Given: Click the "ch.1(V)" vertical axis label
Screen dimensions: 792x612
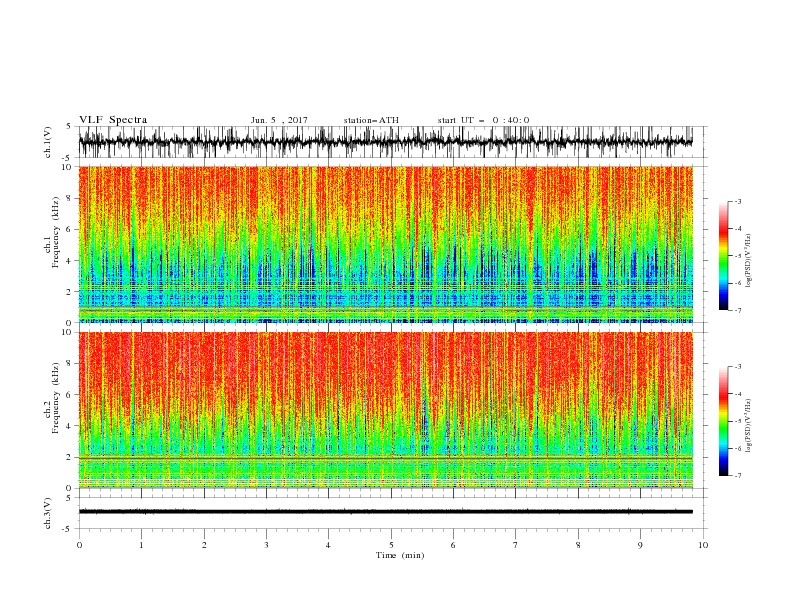Looking at the screenshot, I should click(48, 142).
